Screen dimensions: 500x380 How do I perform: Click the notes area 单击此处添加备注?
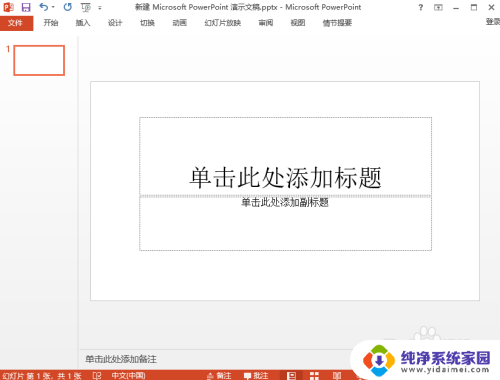click(x=121, y=359)
